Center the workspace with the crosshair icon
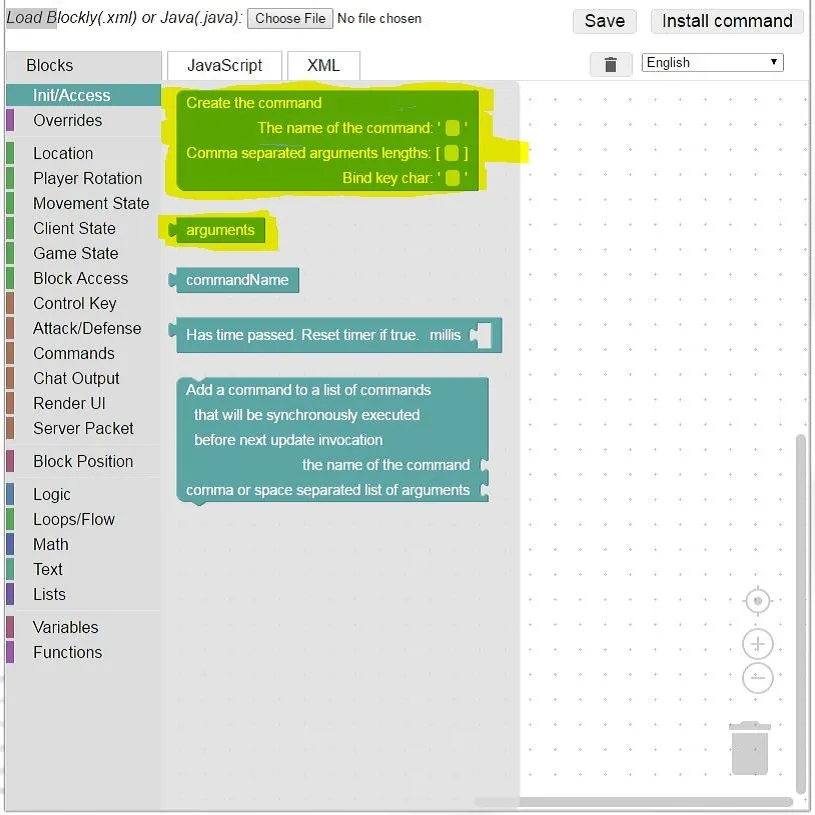Viewport: 815px width, 815px height. [758, 601]
